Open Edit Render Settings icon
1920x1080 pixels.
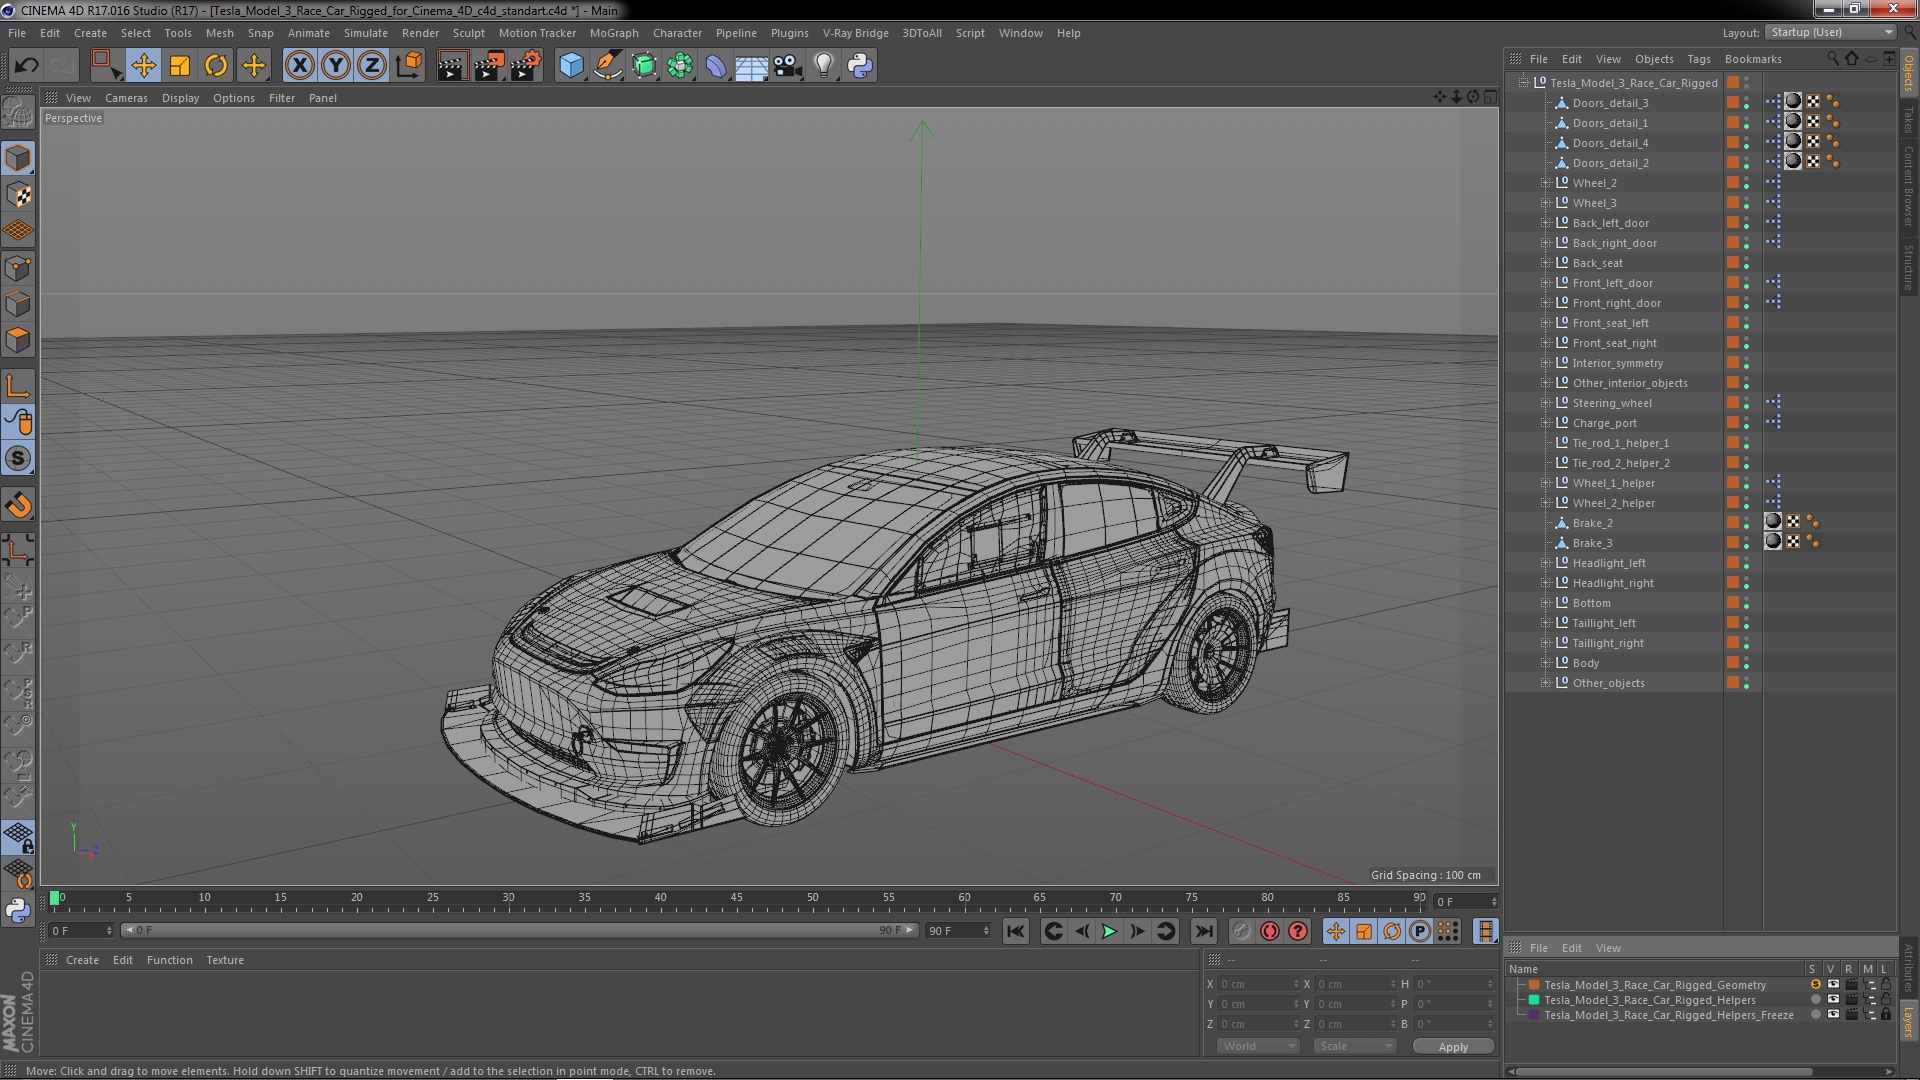coord(526,66)
